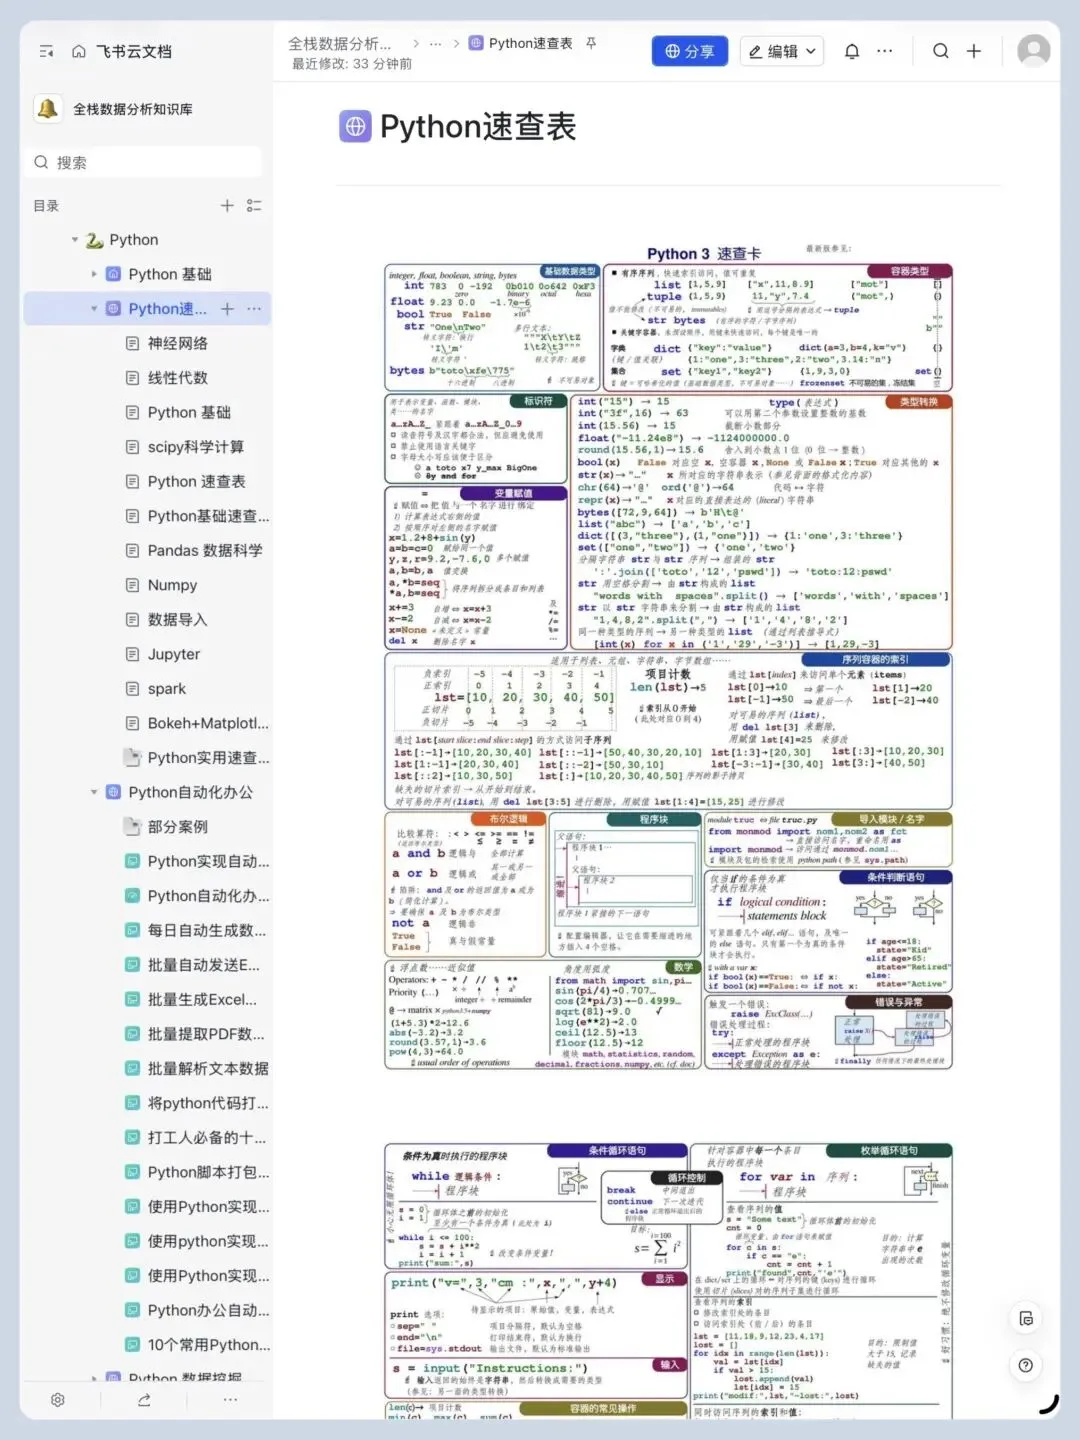Click the Python速查表 breadcrumb
Screen dimensions: 1080x1440
[531, 44]
